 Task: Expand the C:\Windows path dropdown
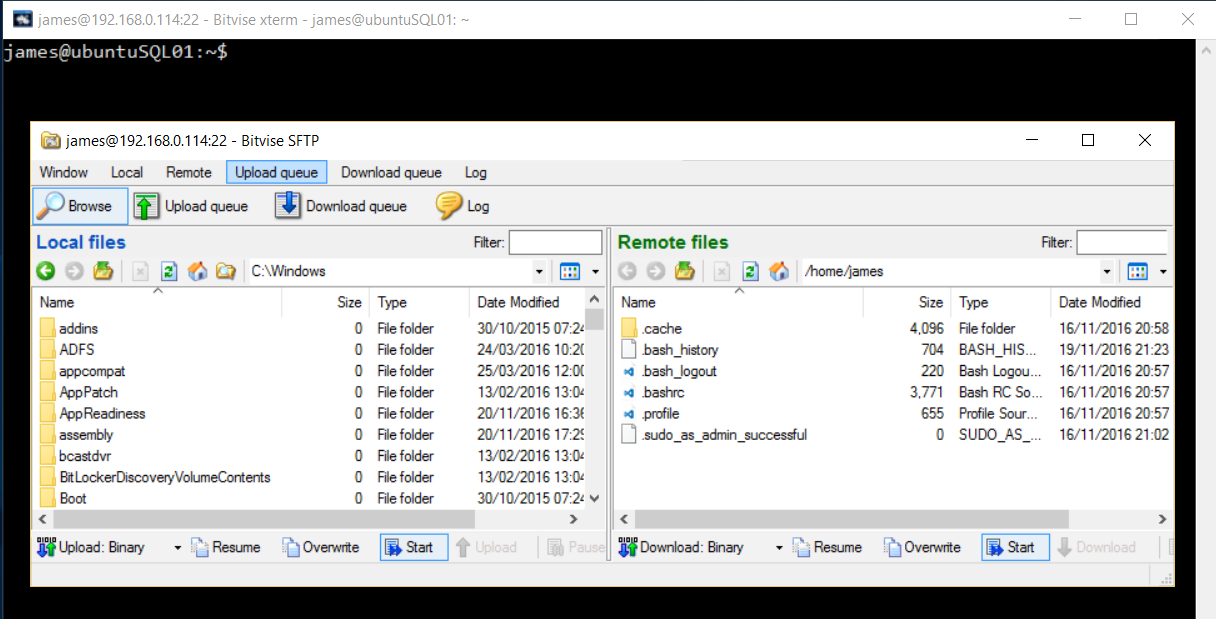click(x=539, y=271)
